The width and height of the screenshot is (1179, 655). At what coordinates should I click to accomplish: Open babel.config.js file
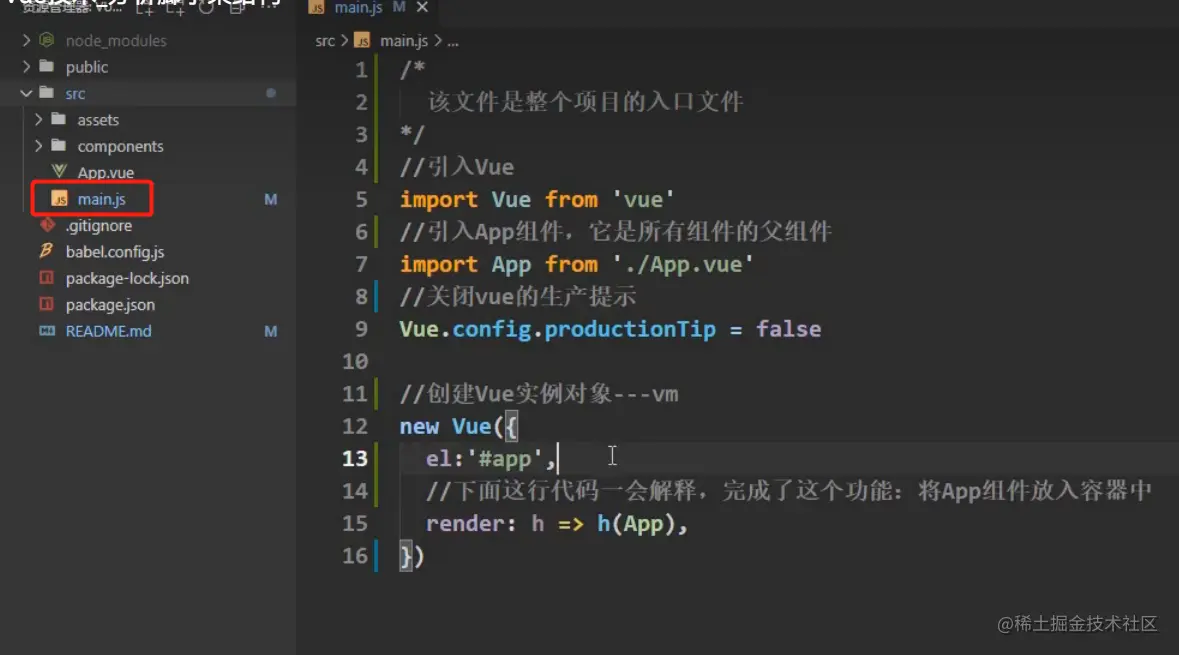[114, 252]
